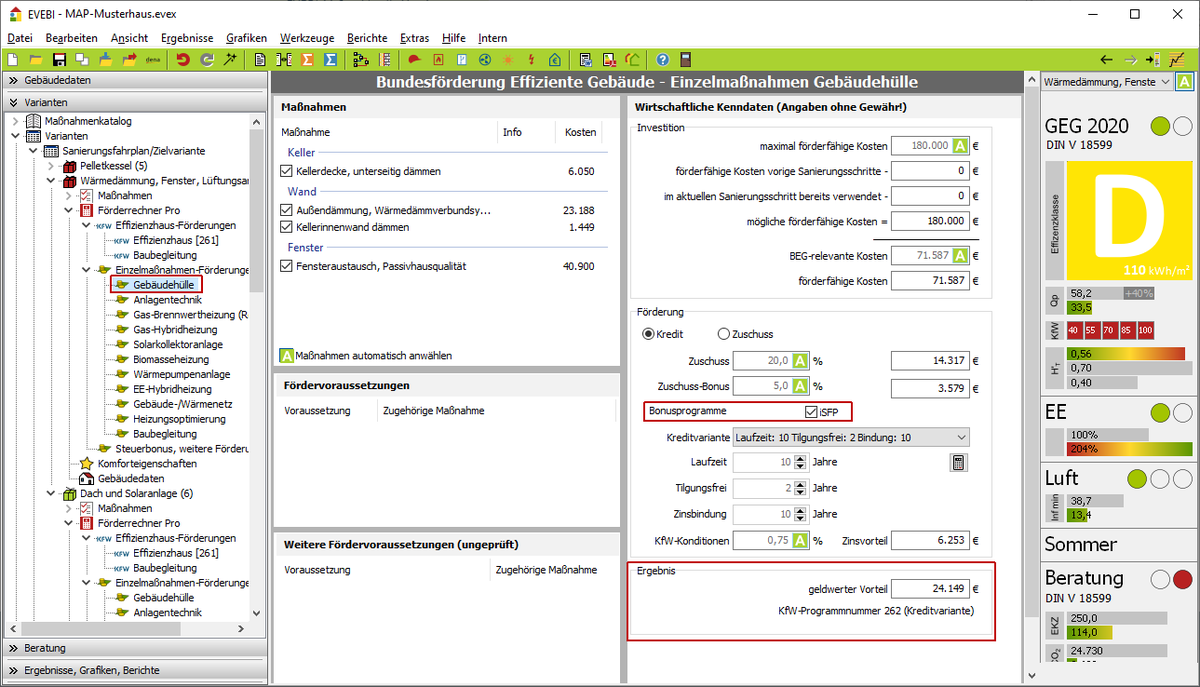The height and width of the screenshot is (687, 1200).
Task: Open the Kreditvariante dropdown
Action: [x=850, y=437]
